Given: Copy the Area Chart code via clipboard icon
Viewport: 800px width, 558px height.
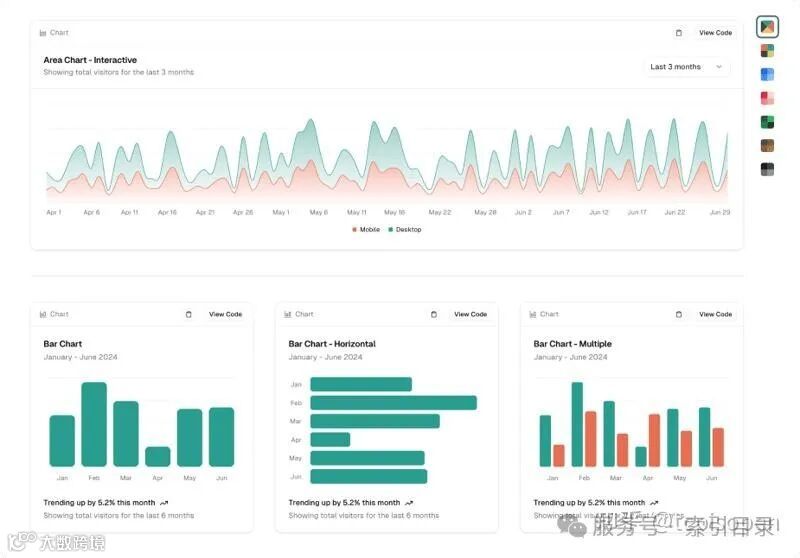Looking at the screenshot, I should pos(679,33).
